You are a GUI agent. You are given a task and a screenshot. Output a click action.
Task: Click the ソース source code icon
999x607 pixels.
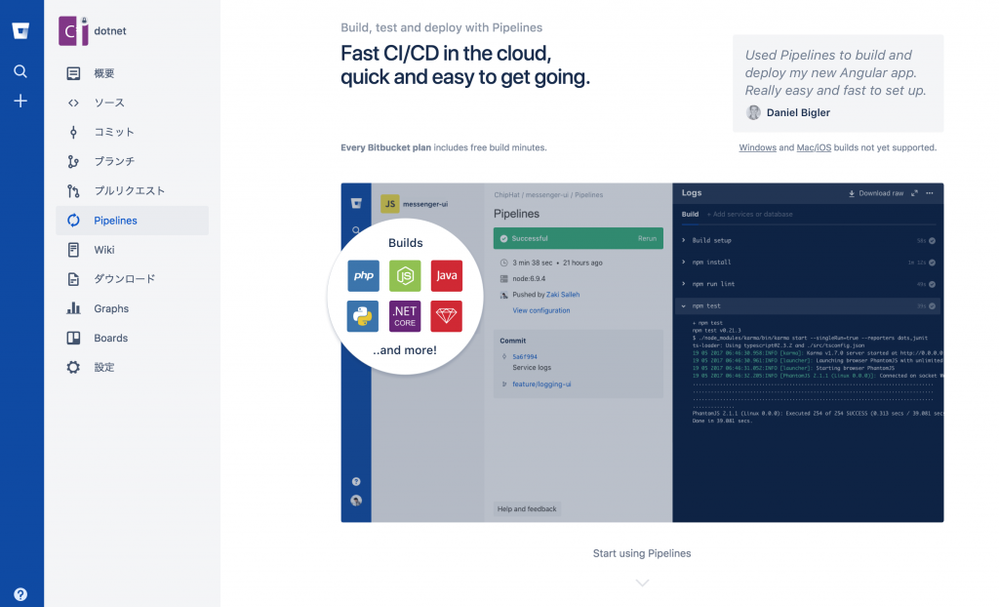[73, 103]
